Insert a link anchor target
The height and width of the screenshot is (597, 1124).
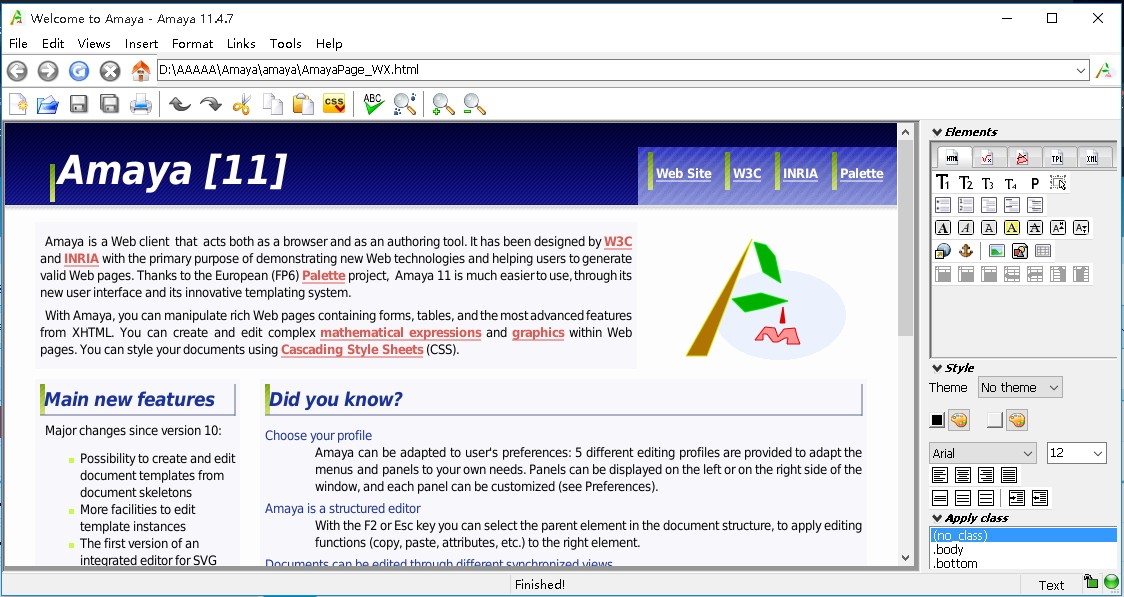click(x=966, y=251)
